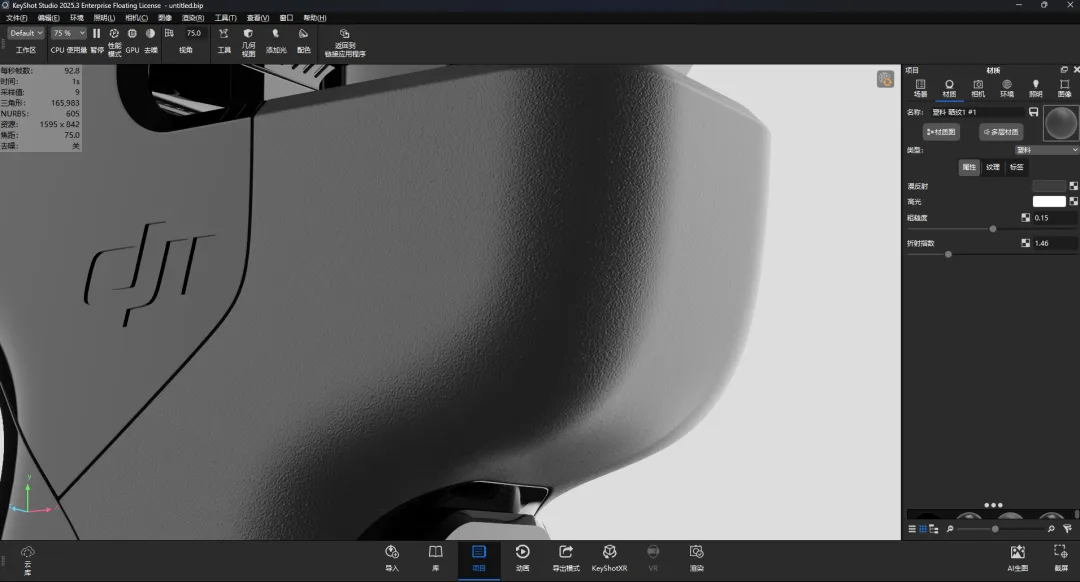Open the material type (塑料) dropdown
The width and height of the screenshot is (1080, 582).
1046,150
